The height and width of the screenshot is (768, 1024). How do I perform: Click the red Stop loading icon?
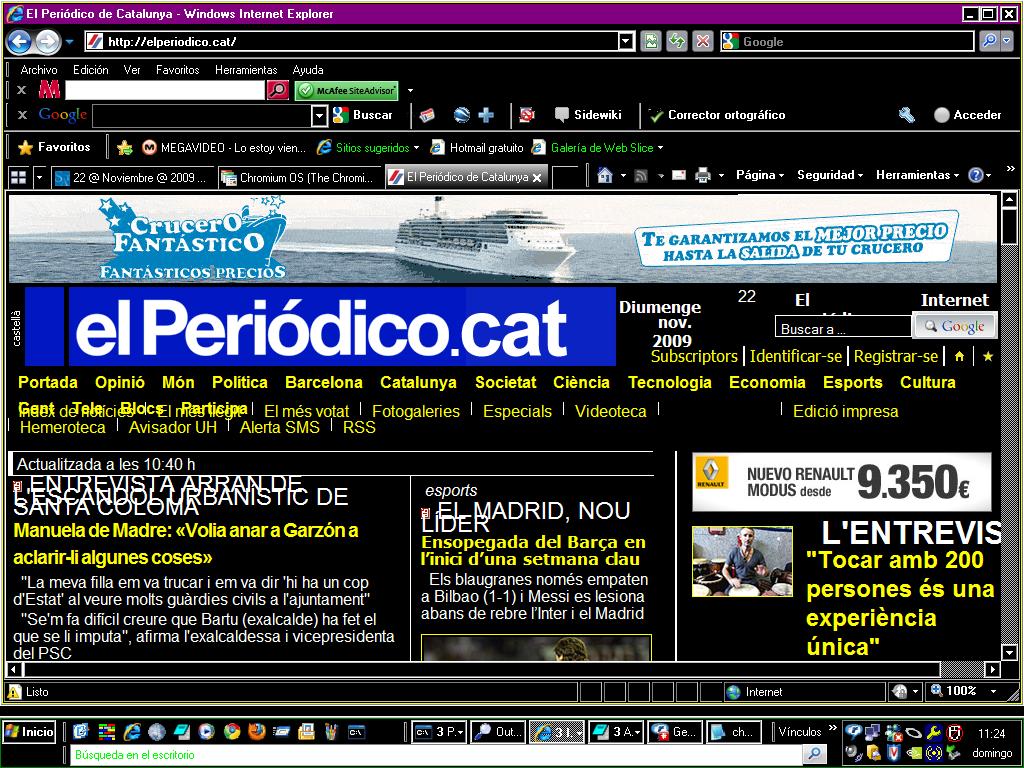click(x=703, y=41)
